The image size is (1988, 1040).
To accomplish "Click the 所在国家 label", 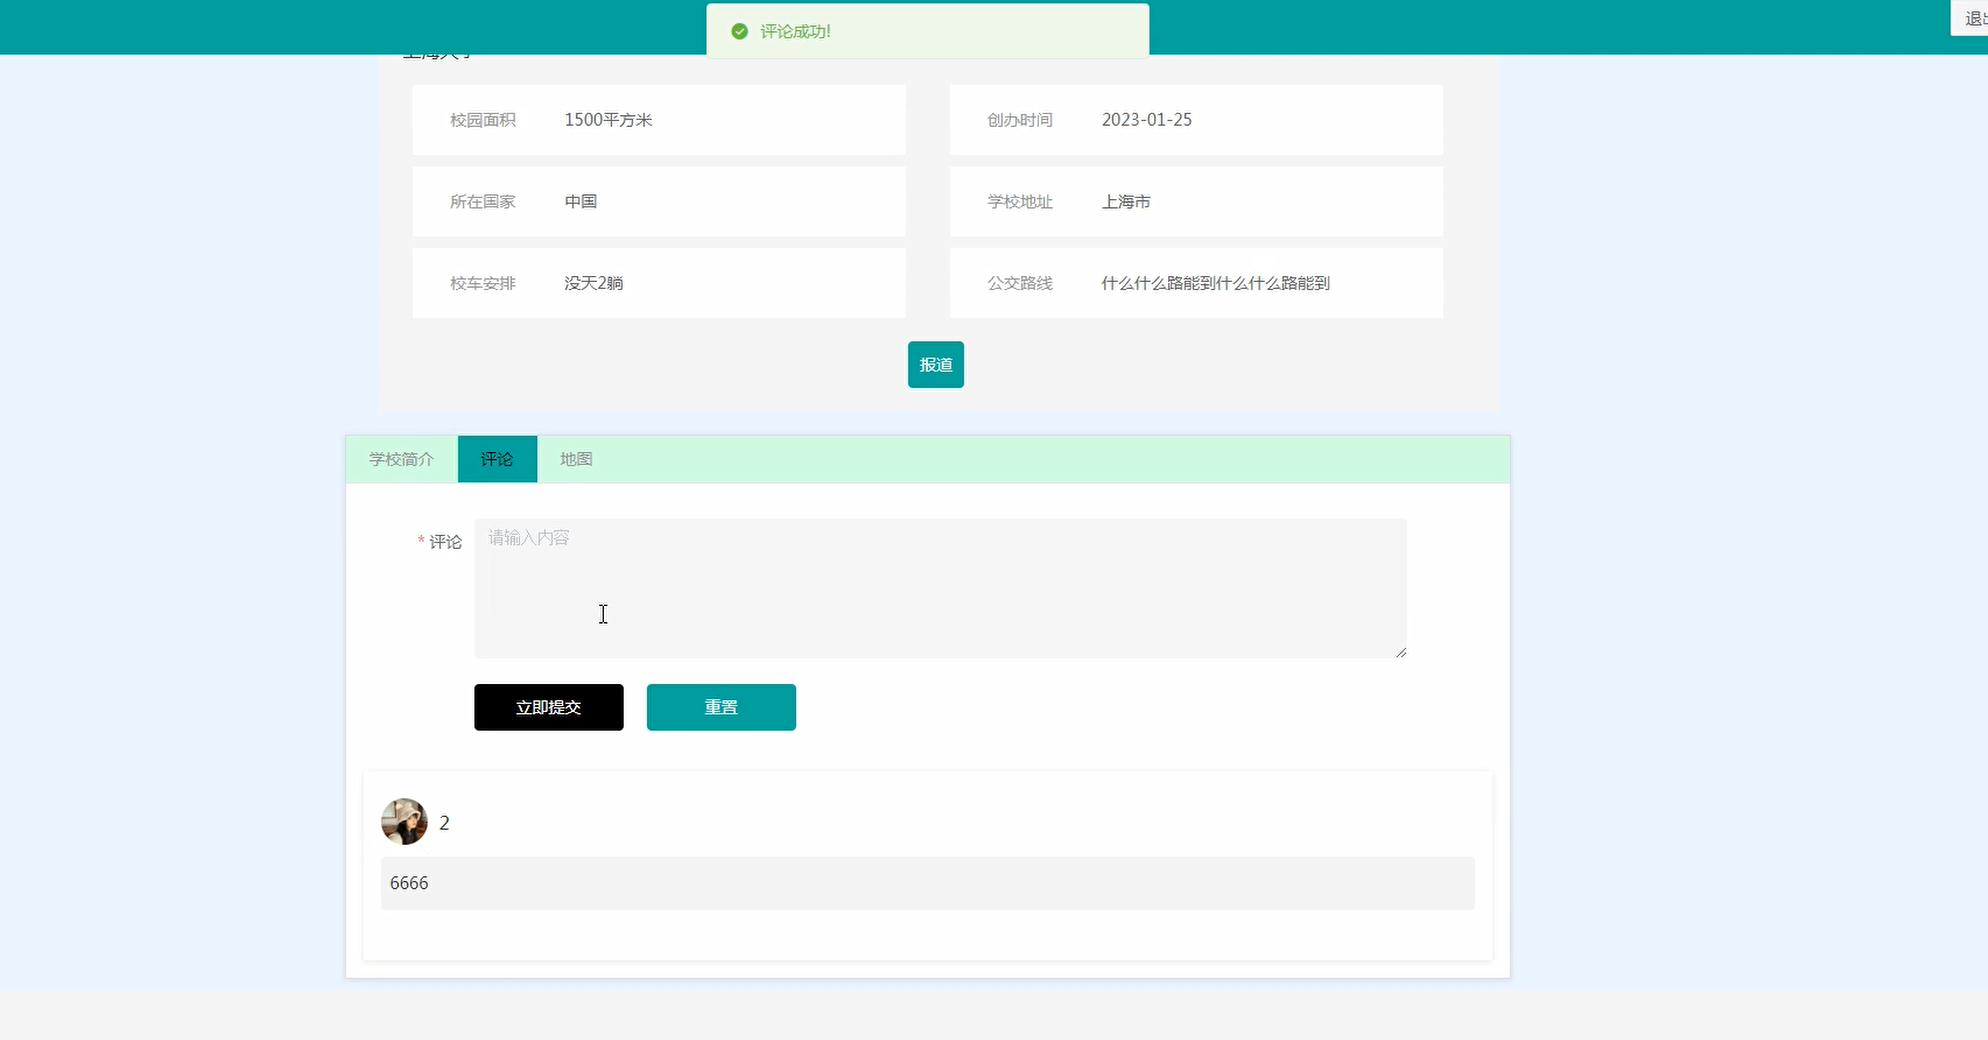I will coord(483,201).
